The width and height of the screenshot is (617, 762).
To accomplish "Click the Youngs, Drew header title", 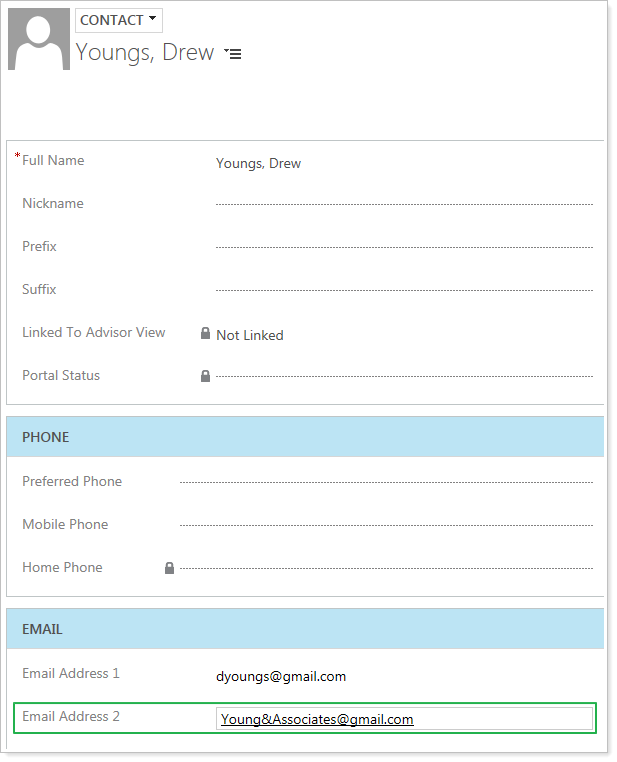I will point(145,52).
